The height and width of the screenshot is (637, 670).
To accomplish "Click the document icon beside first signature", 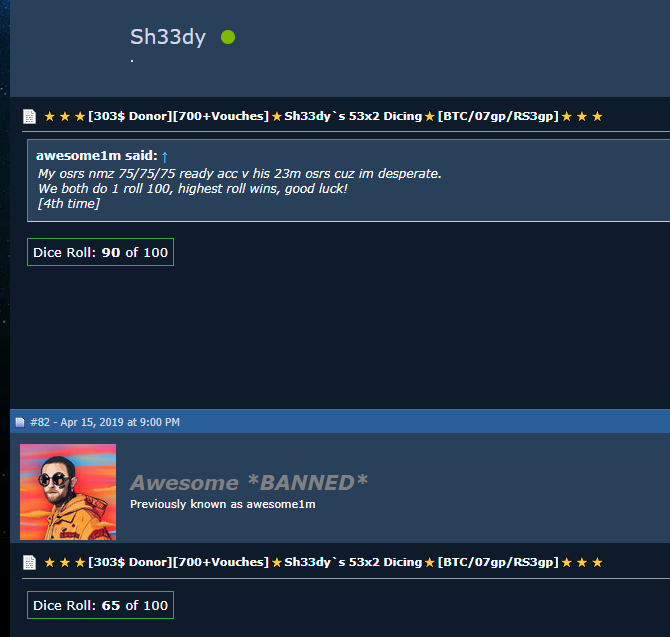I will pyautogui.click(x=29, y=116).
